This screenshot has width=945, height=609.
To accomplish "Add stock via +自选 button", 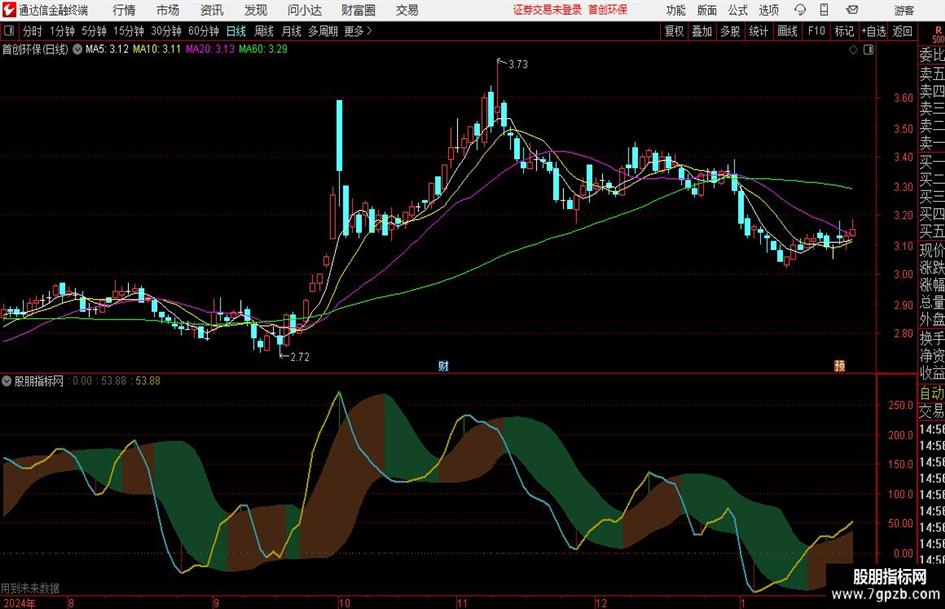I will (874, 31).
